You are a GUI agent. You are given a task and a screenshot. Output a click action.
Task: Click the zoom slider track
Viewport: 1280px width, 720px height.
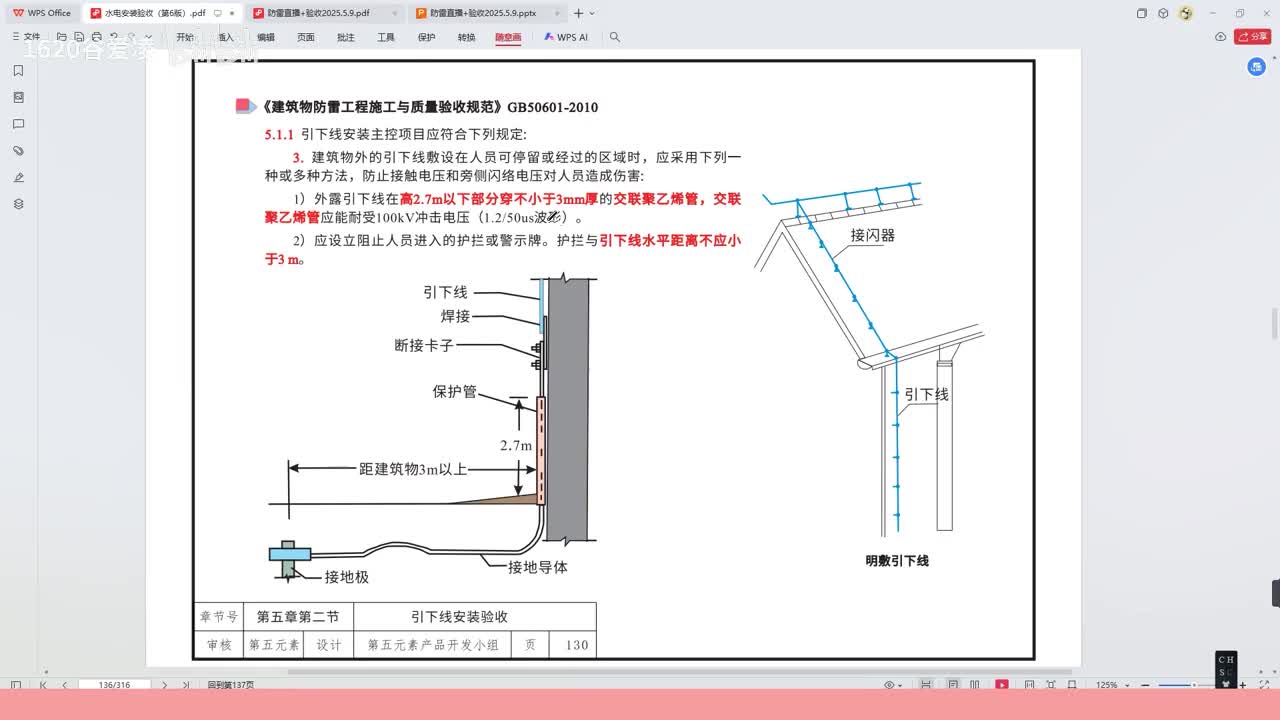[x=1187, y=685]
